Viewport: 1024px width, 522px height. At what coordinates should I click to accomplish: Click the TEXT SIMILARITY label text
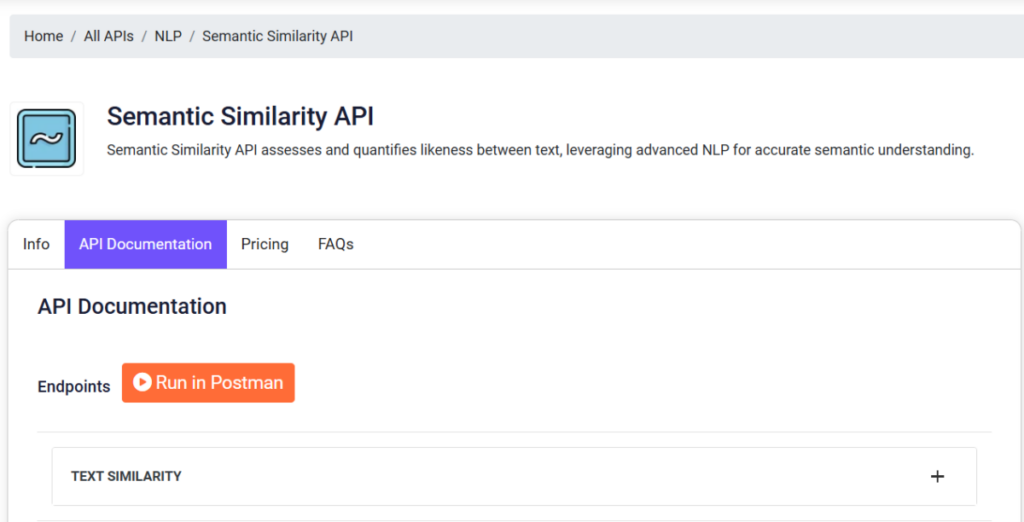click(x=126, y=476)
